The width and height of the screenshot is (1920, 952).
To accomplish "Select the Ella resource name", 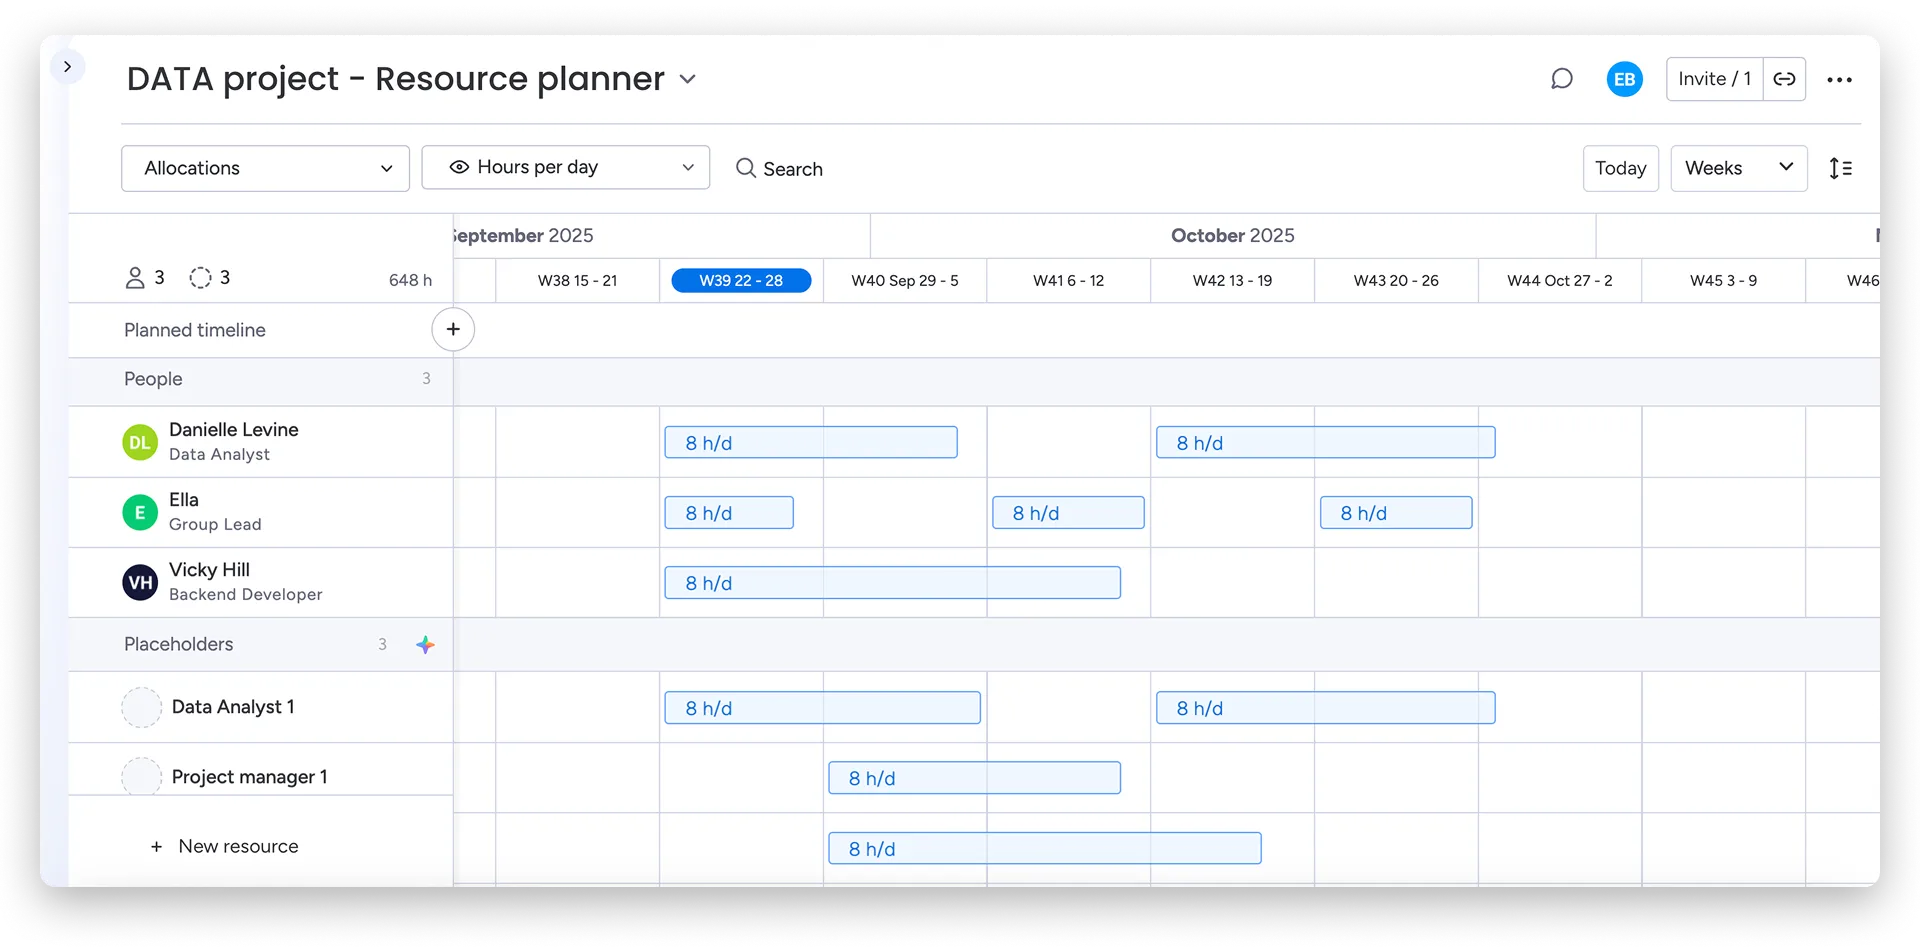I will (x=184, y=500).
